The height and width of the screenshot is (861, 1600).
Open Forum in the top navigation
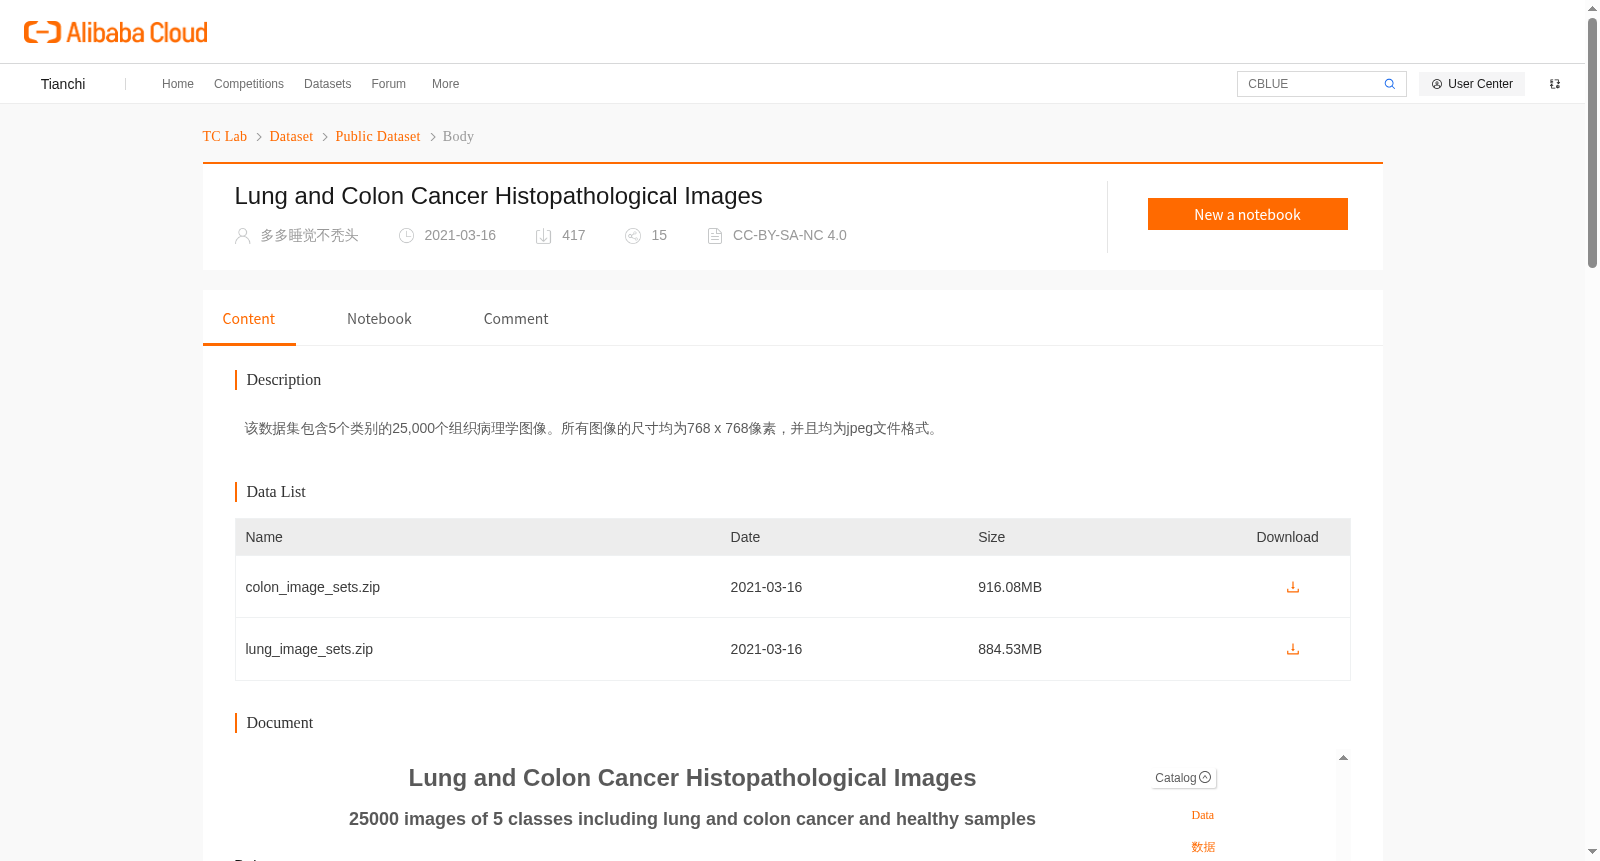pyautogui.click(x=389, y=84)
